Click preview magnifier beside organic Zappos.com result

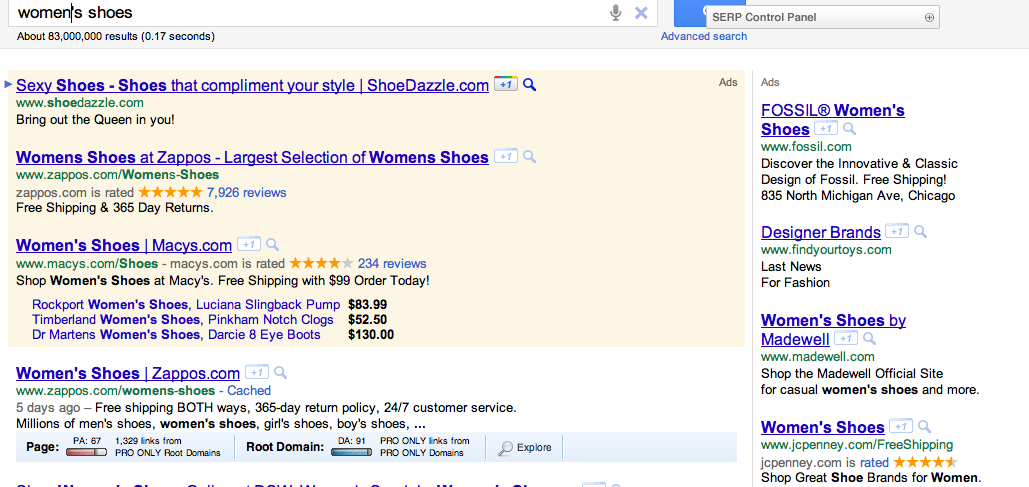click(280, 373)
